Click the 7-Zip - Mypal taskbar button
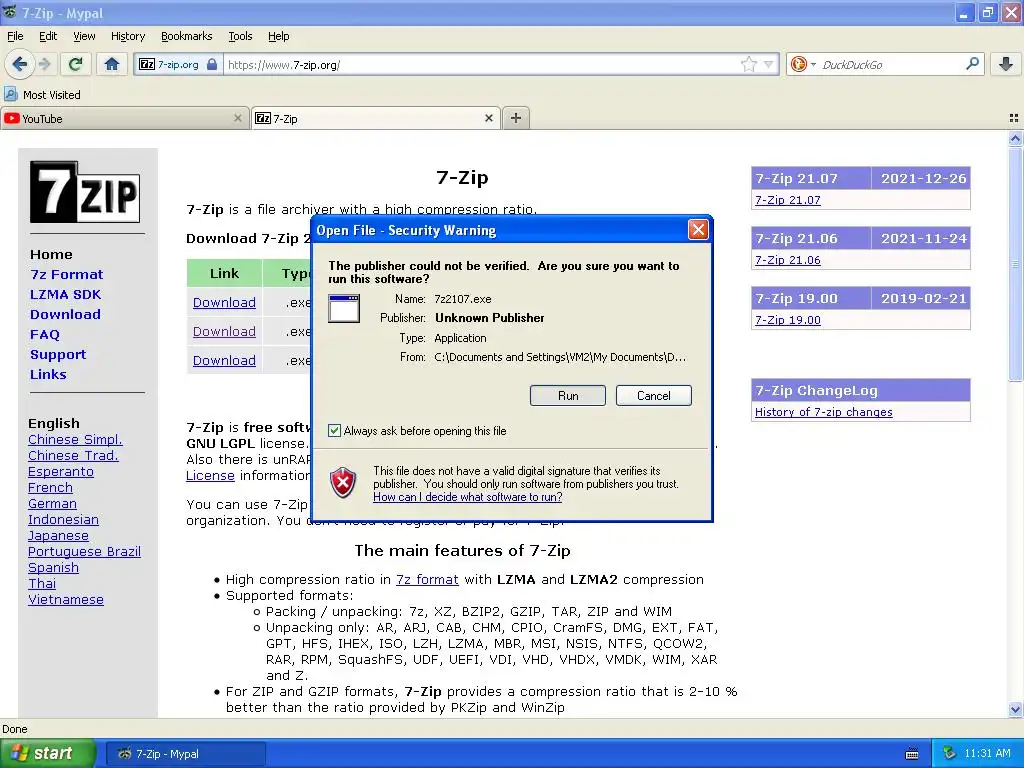The width and height of the screenshot is (1024, 768). pos(184,754)
